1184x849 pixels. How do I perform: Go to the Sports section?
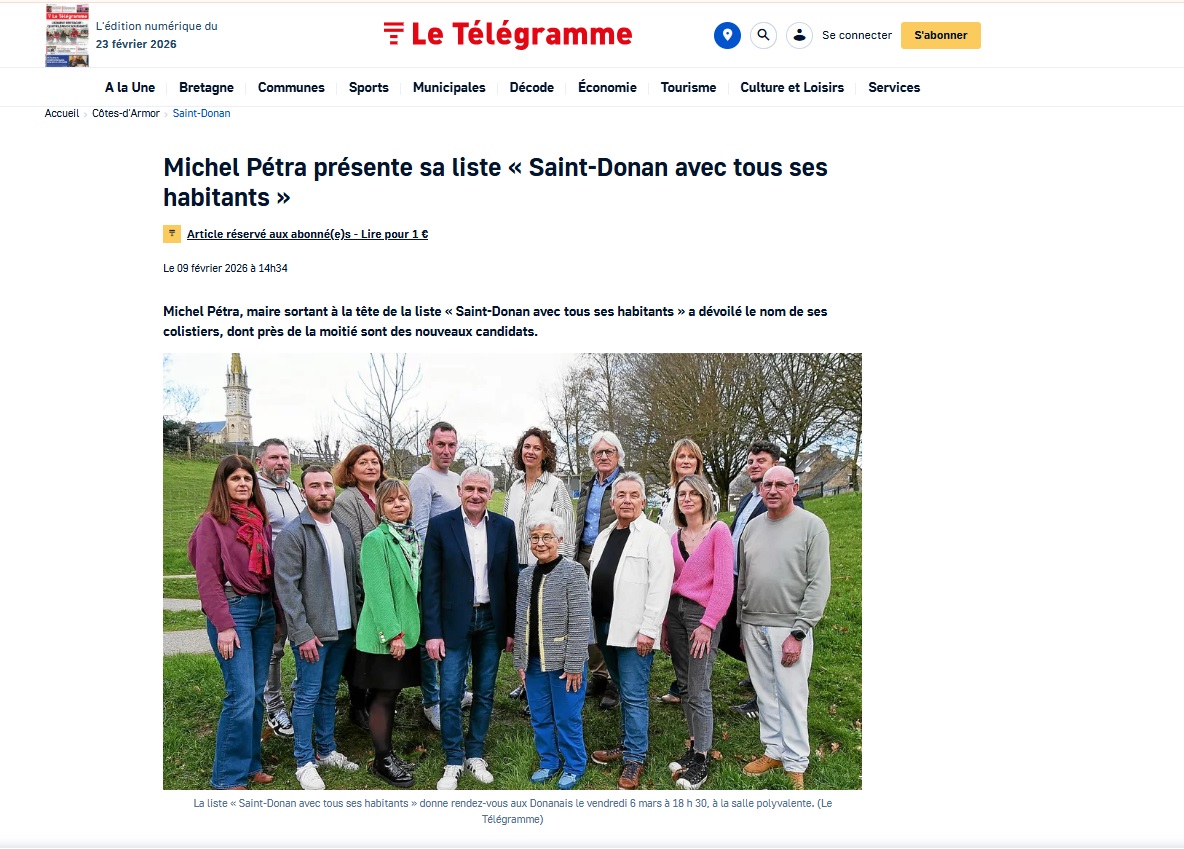point(368,88)
